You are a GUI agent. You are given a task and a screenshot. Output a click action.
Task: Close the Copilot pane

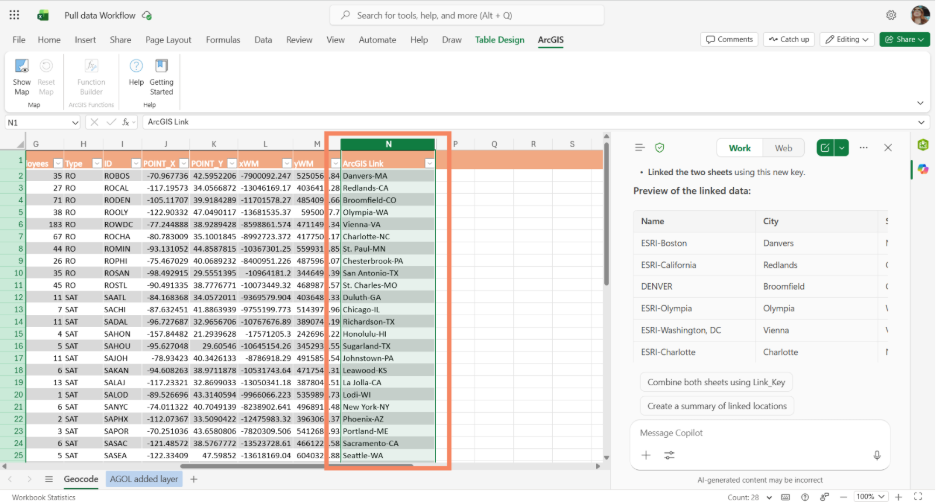(888, 147)
